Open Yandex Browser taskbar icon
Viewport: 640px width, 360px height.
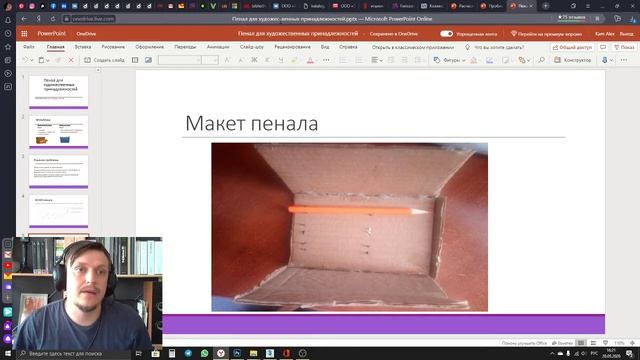click(221, 353)
